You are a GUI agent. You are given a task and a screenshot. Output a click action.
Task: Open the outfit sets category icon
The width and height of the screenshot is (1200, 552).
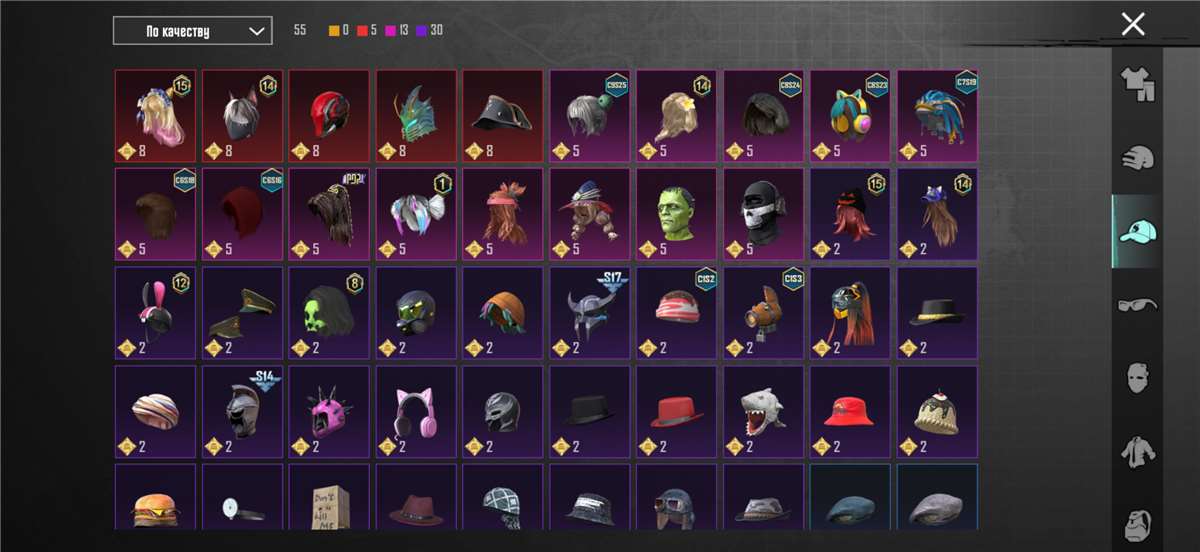[1136, 84]
